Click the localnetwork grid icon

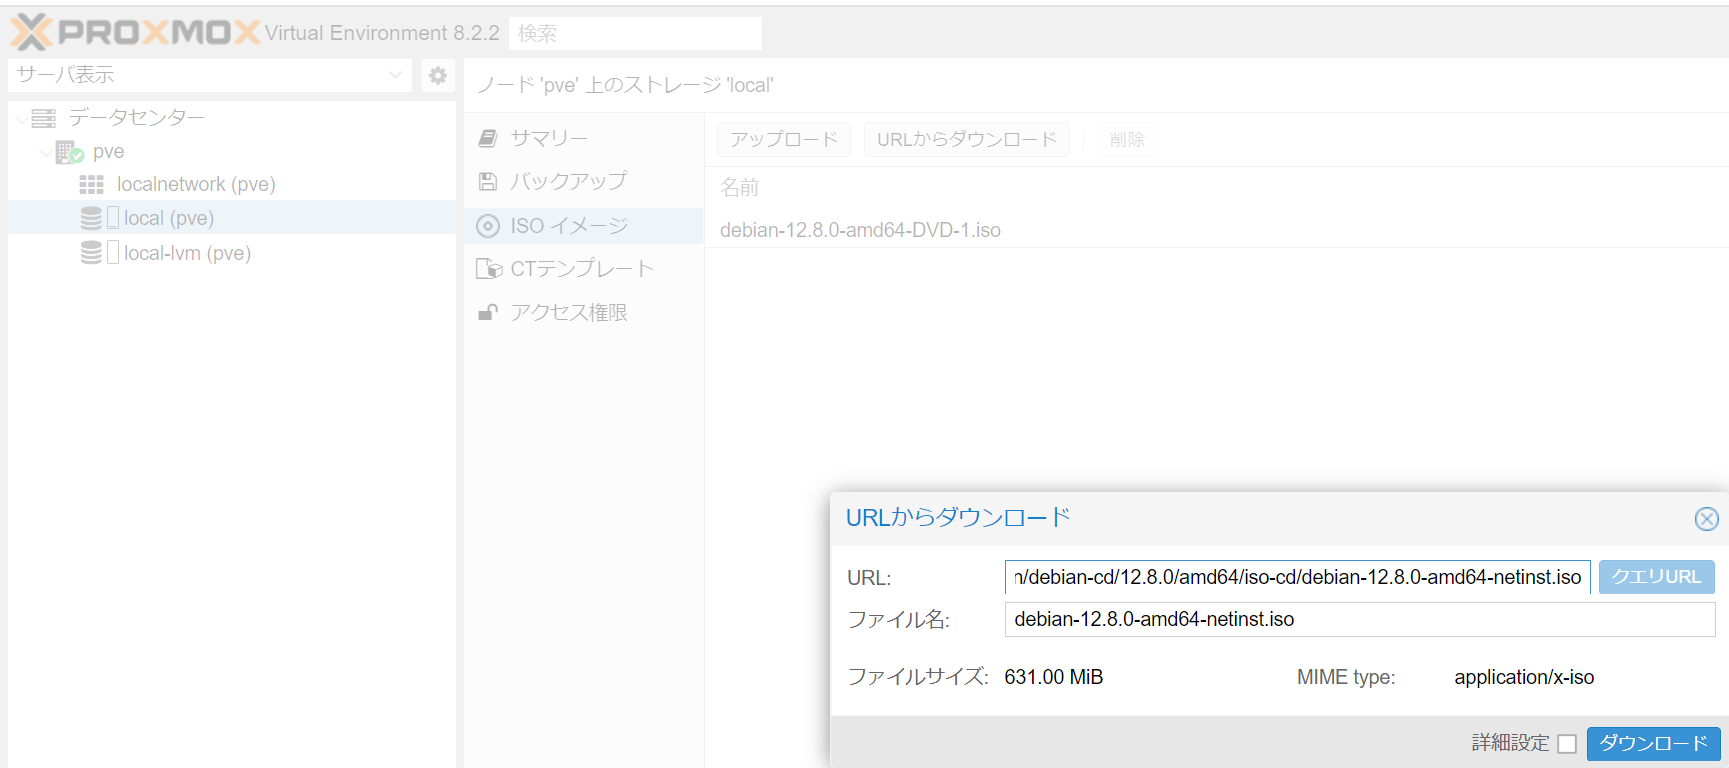tap(91, 185)
